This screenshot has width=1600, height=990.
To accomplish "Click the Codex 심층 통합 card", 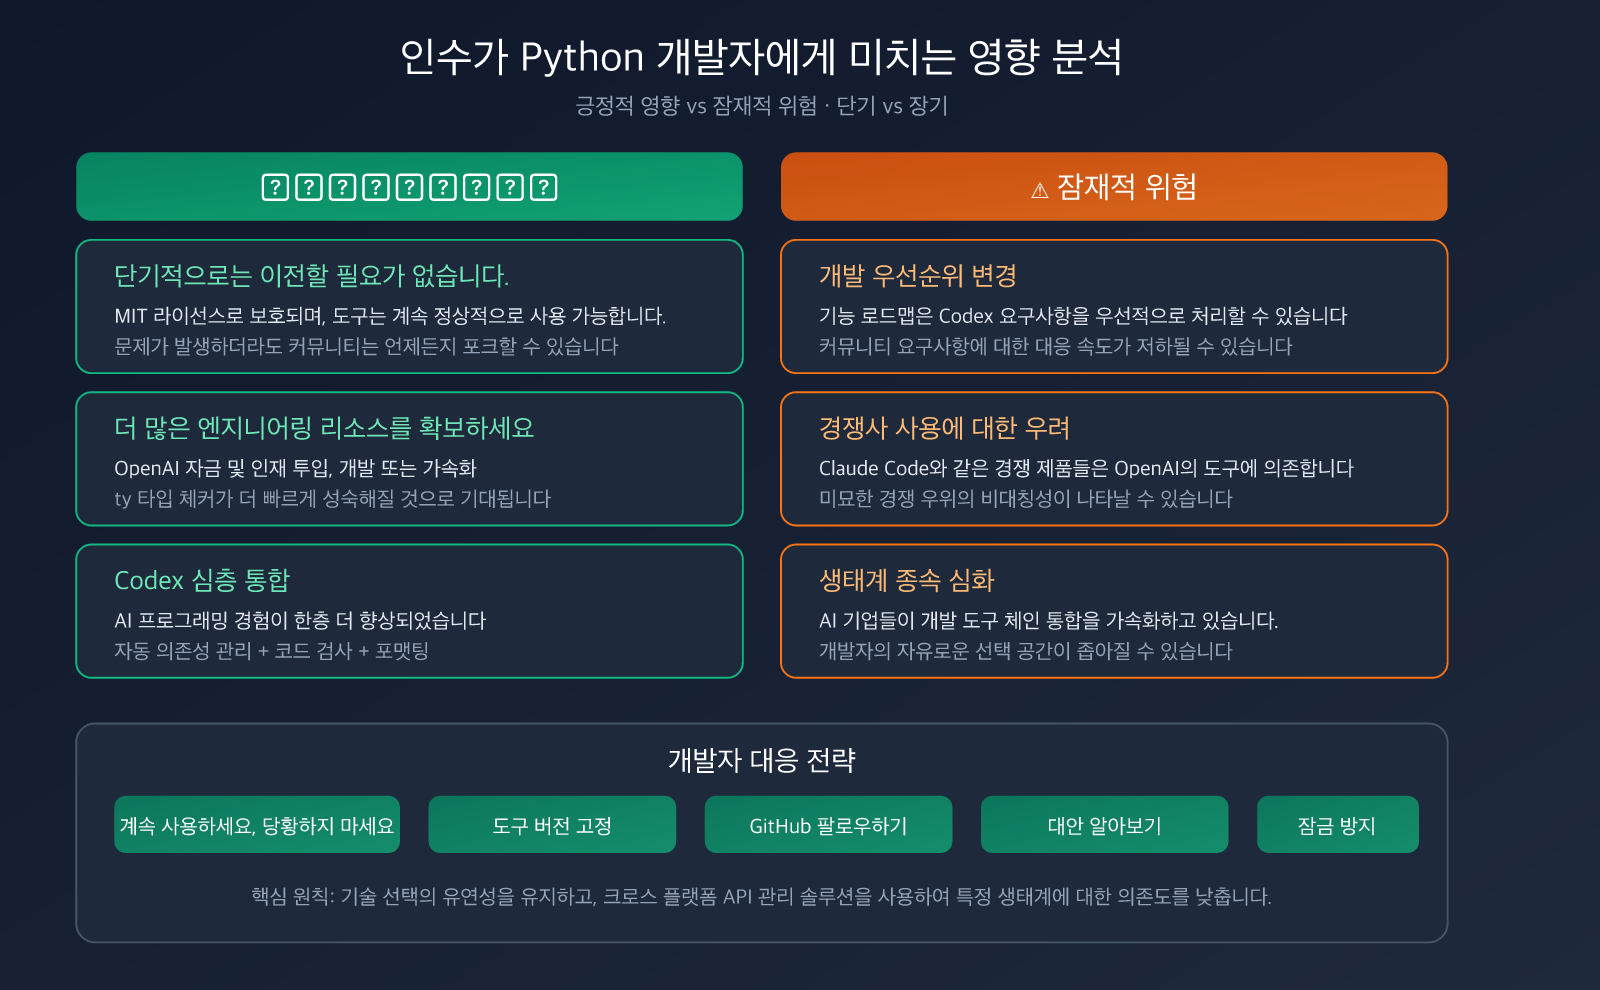I will click(x=408, y=611).
